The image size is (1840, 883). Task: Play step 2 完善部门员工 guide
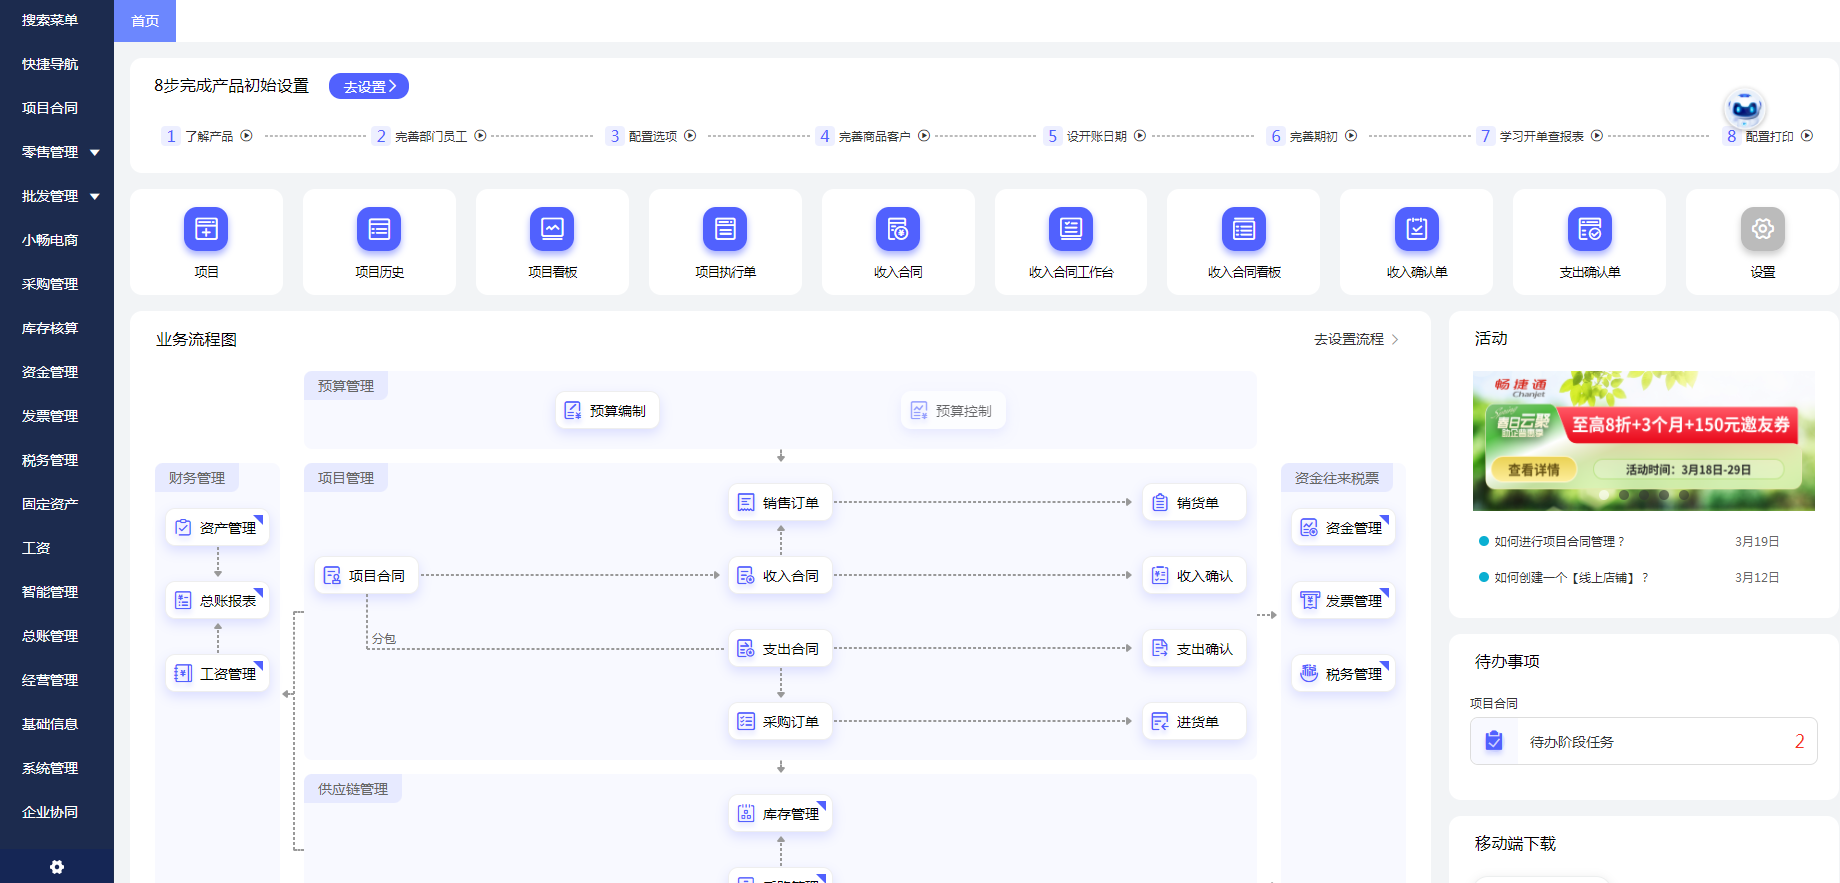tap(480, 136)
